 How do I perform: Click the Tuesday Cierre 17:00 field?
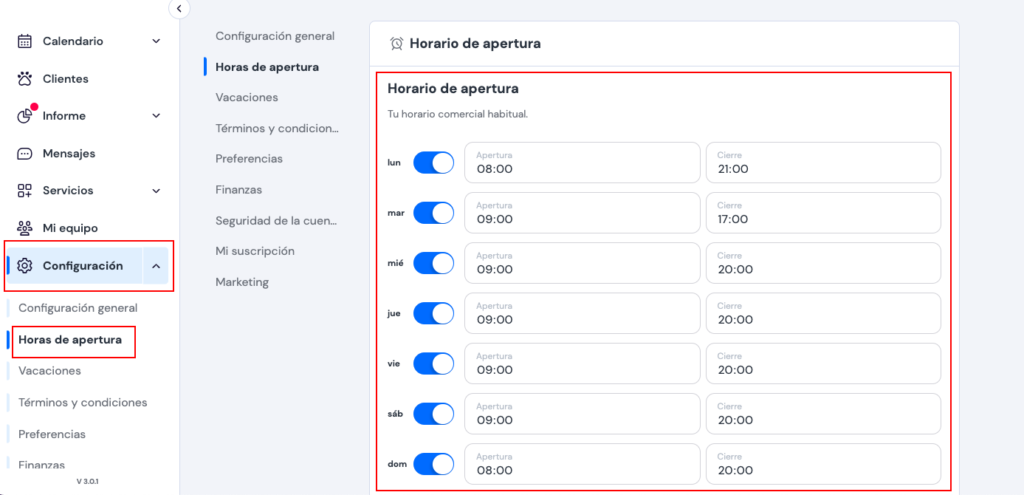[823, 213]
